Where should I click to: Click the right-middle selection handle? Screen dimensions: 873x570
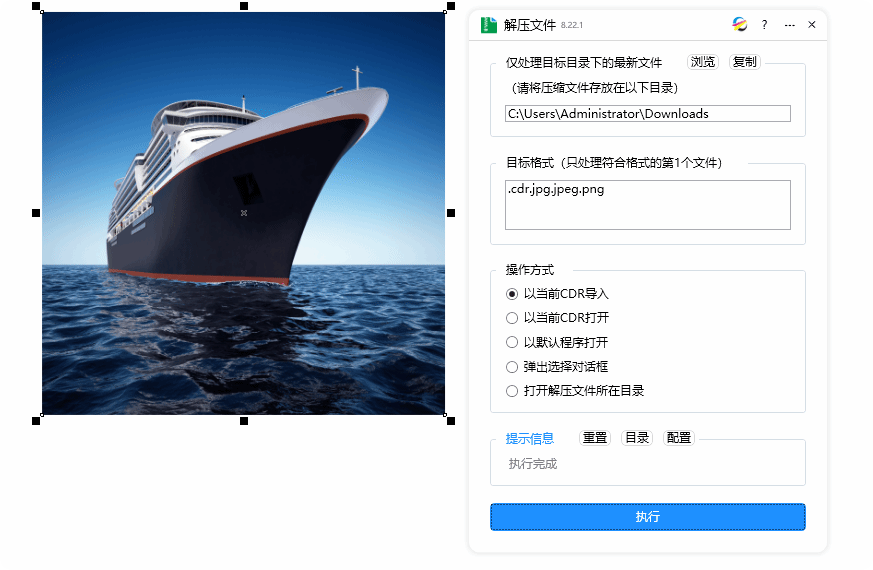[451, 213]
